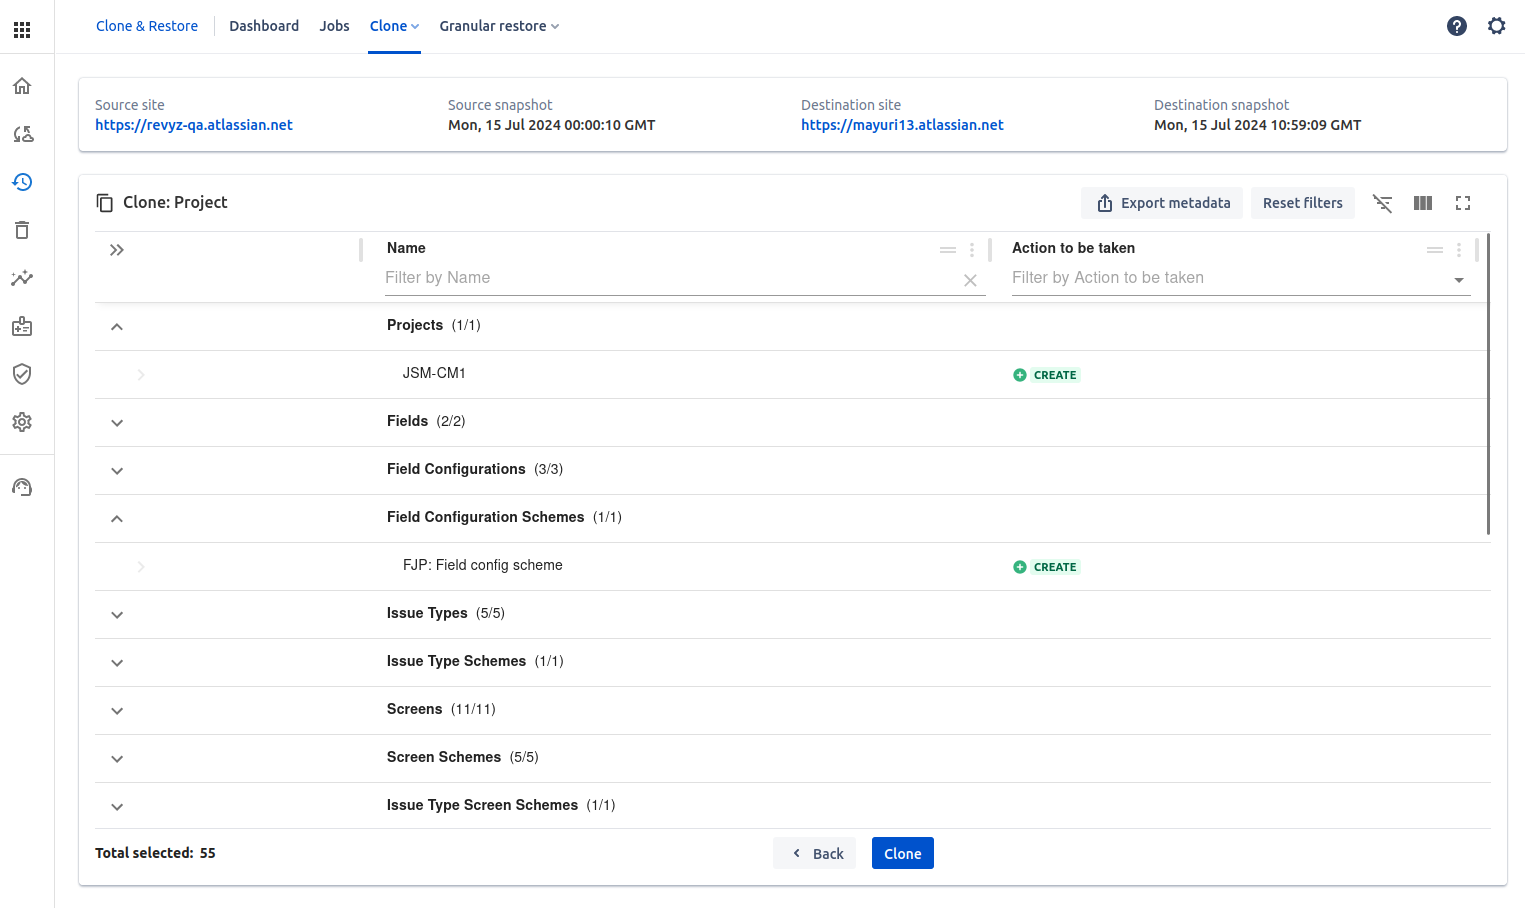The height and width of the screenshot is (908, 1525).
Task: Clear filters using the crossed-filter icon
Action: pos(1382,203)
